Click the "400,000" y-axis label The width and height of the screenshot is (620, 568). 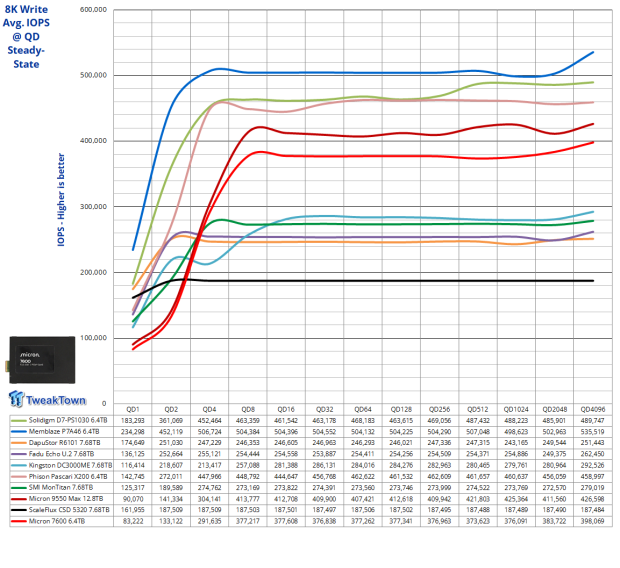[93, 141]
